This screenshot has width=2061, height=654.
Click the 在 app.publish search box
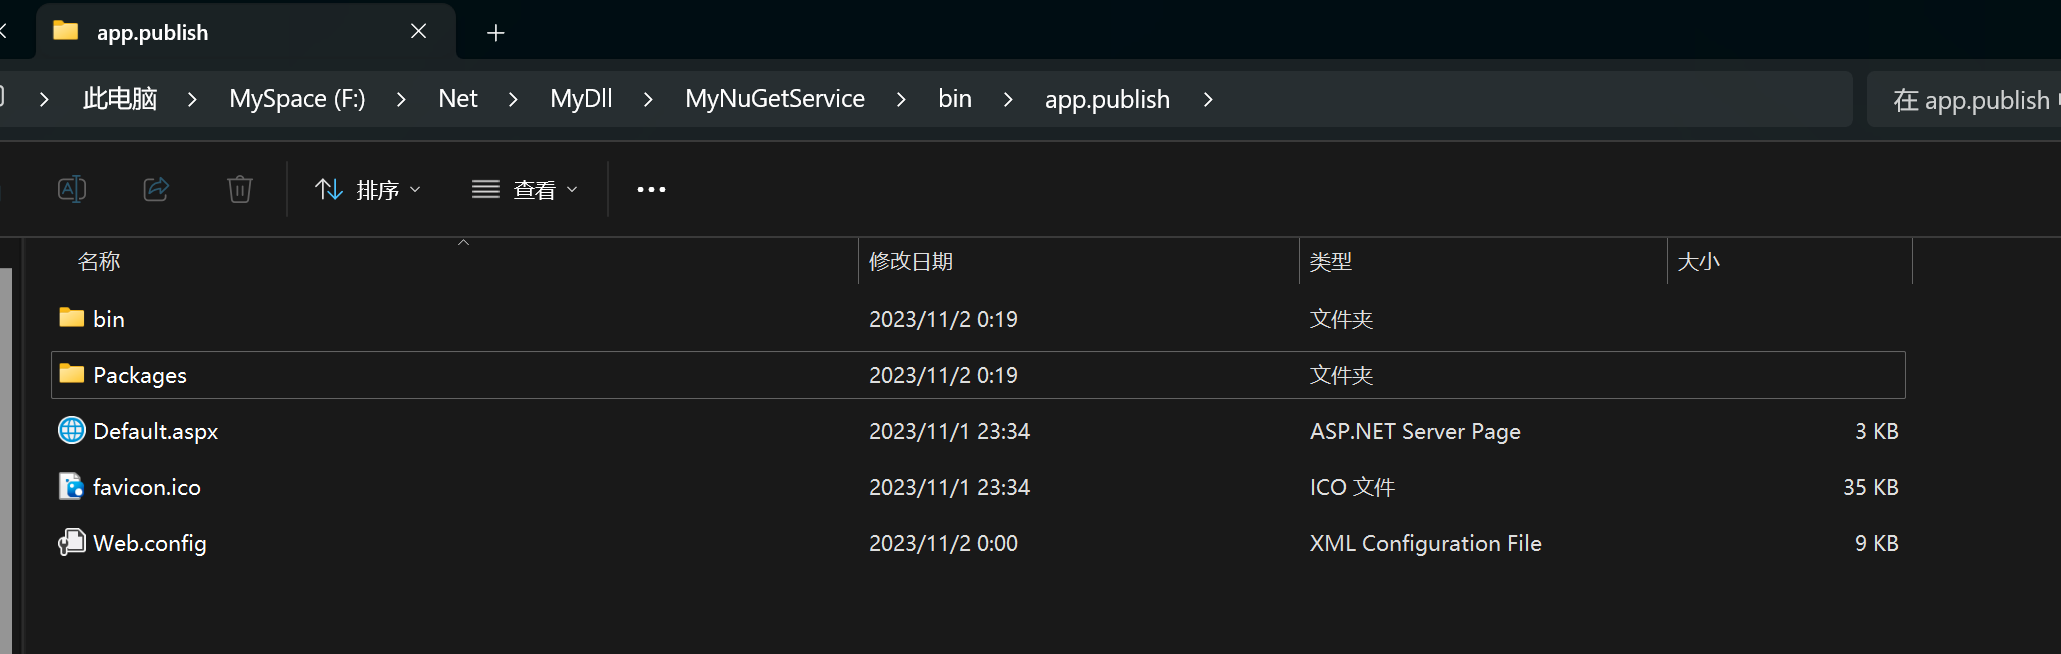tap(1964, 99)
